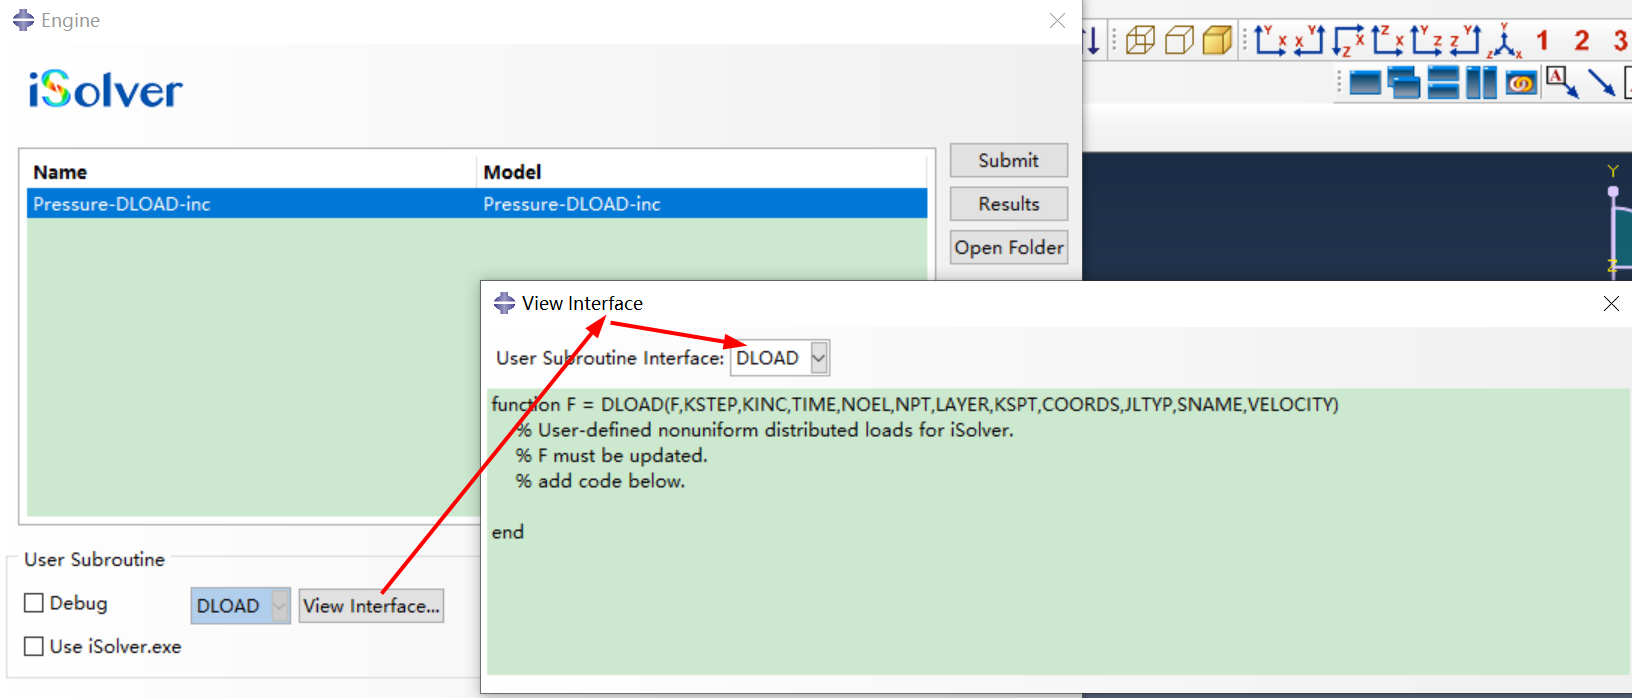Toggle the Use iSolver.exe checkbox
The image size is (1632, 698).
pos(34,647)
